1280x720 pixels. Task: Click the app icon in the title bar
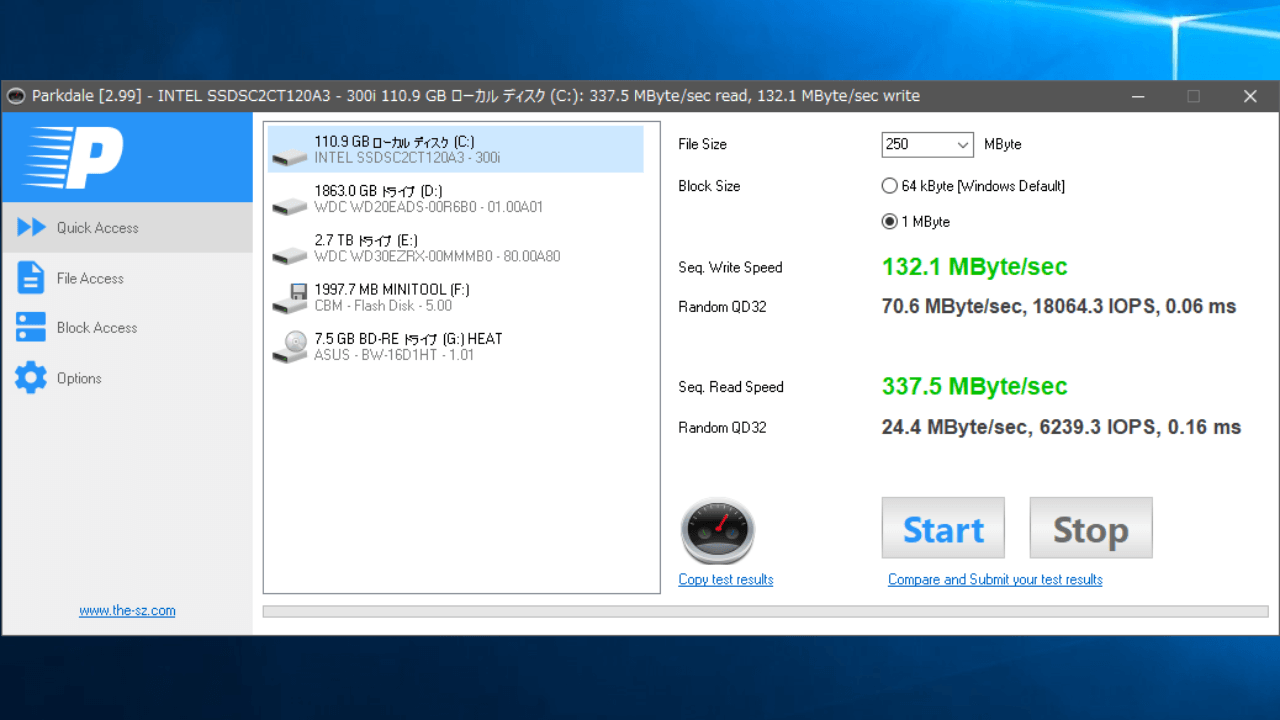coord(16,96)
